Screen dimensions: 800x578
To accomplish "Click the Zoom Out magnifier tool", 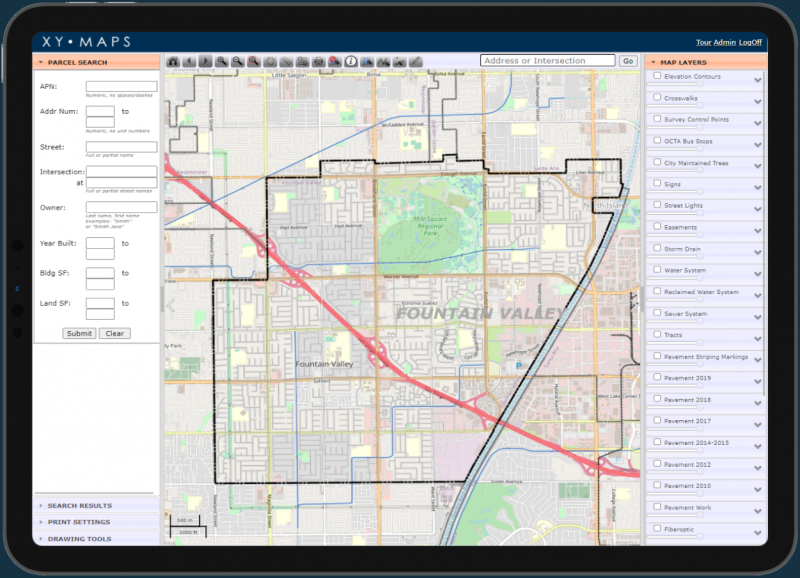I will (237, 60).
